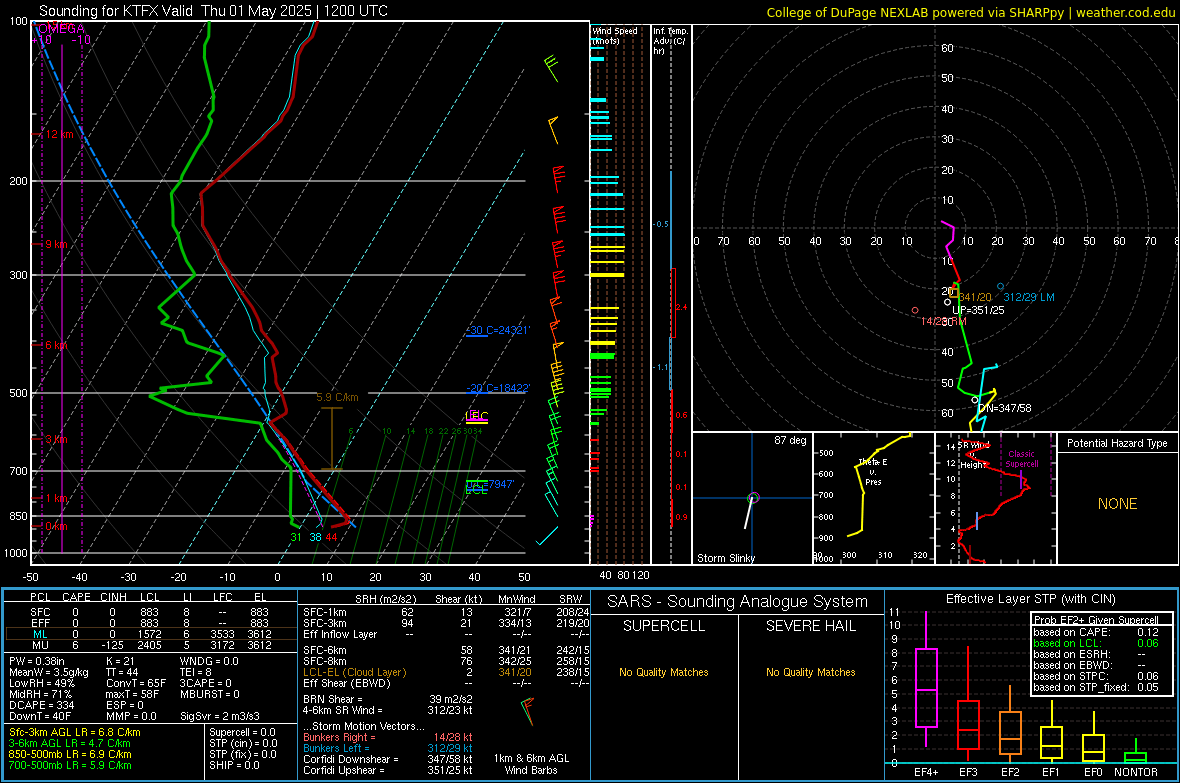Click '1km & 6km AGL Wind Barbs' caption
The image size is (1180, 783).
(531, 764)
